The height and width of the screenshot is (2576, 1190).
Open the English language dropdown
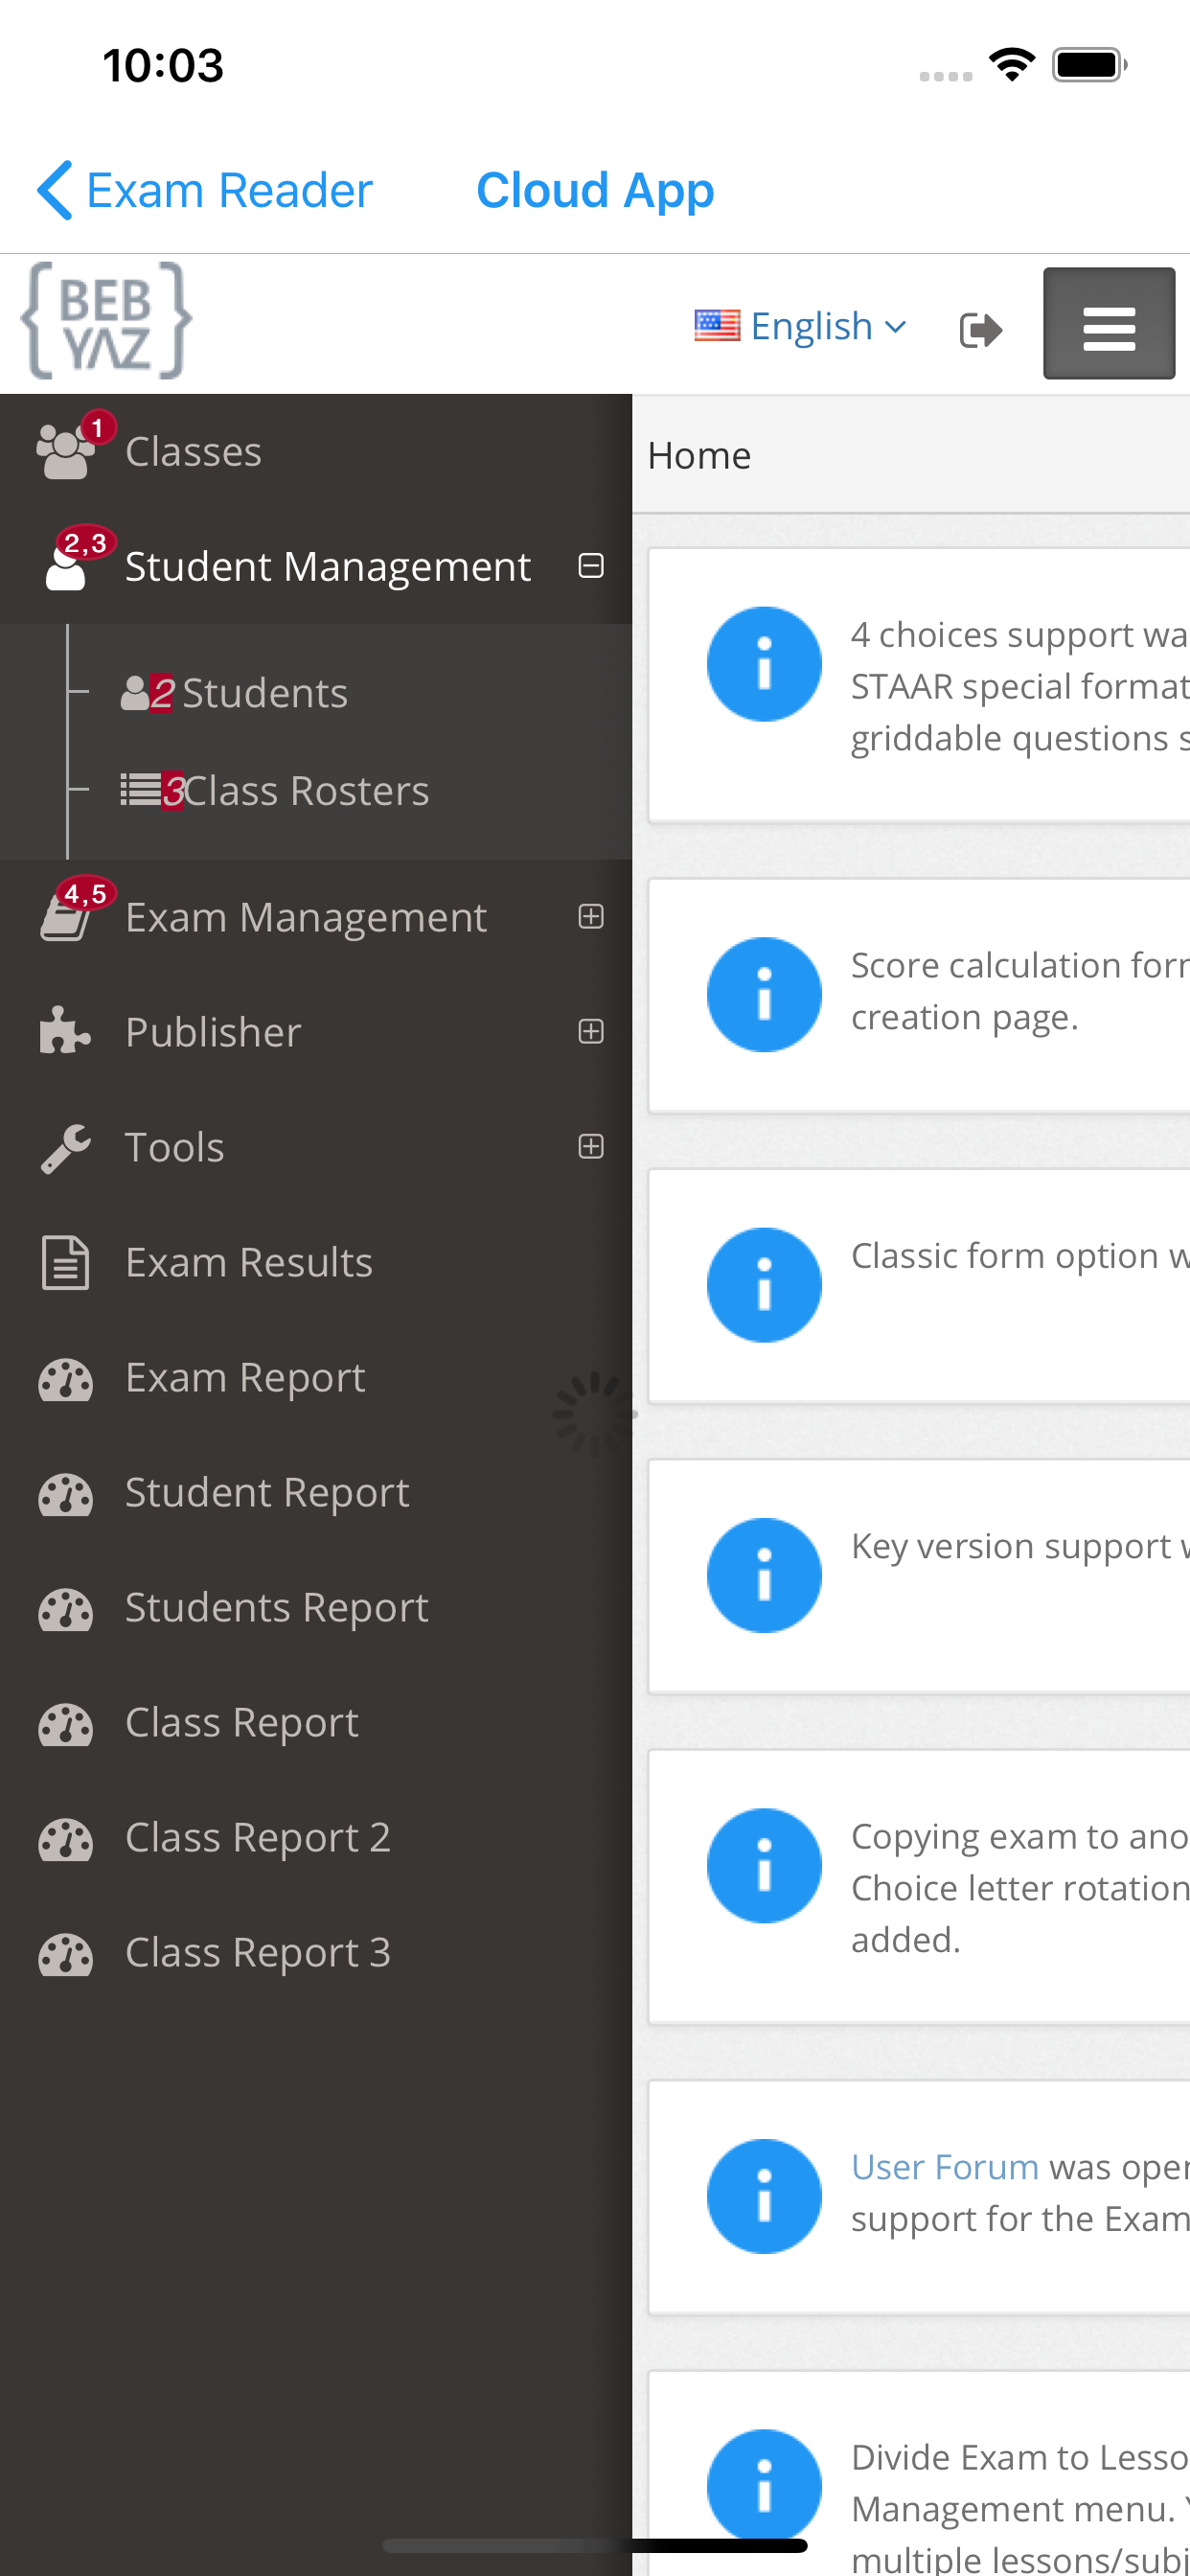(802, 326)
